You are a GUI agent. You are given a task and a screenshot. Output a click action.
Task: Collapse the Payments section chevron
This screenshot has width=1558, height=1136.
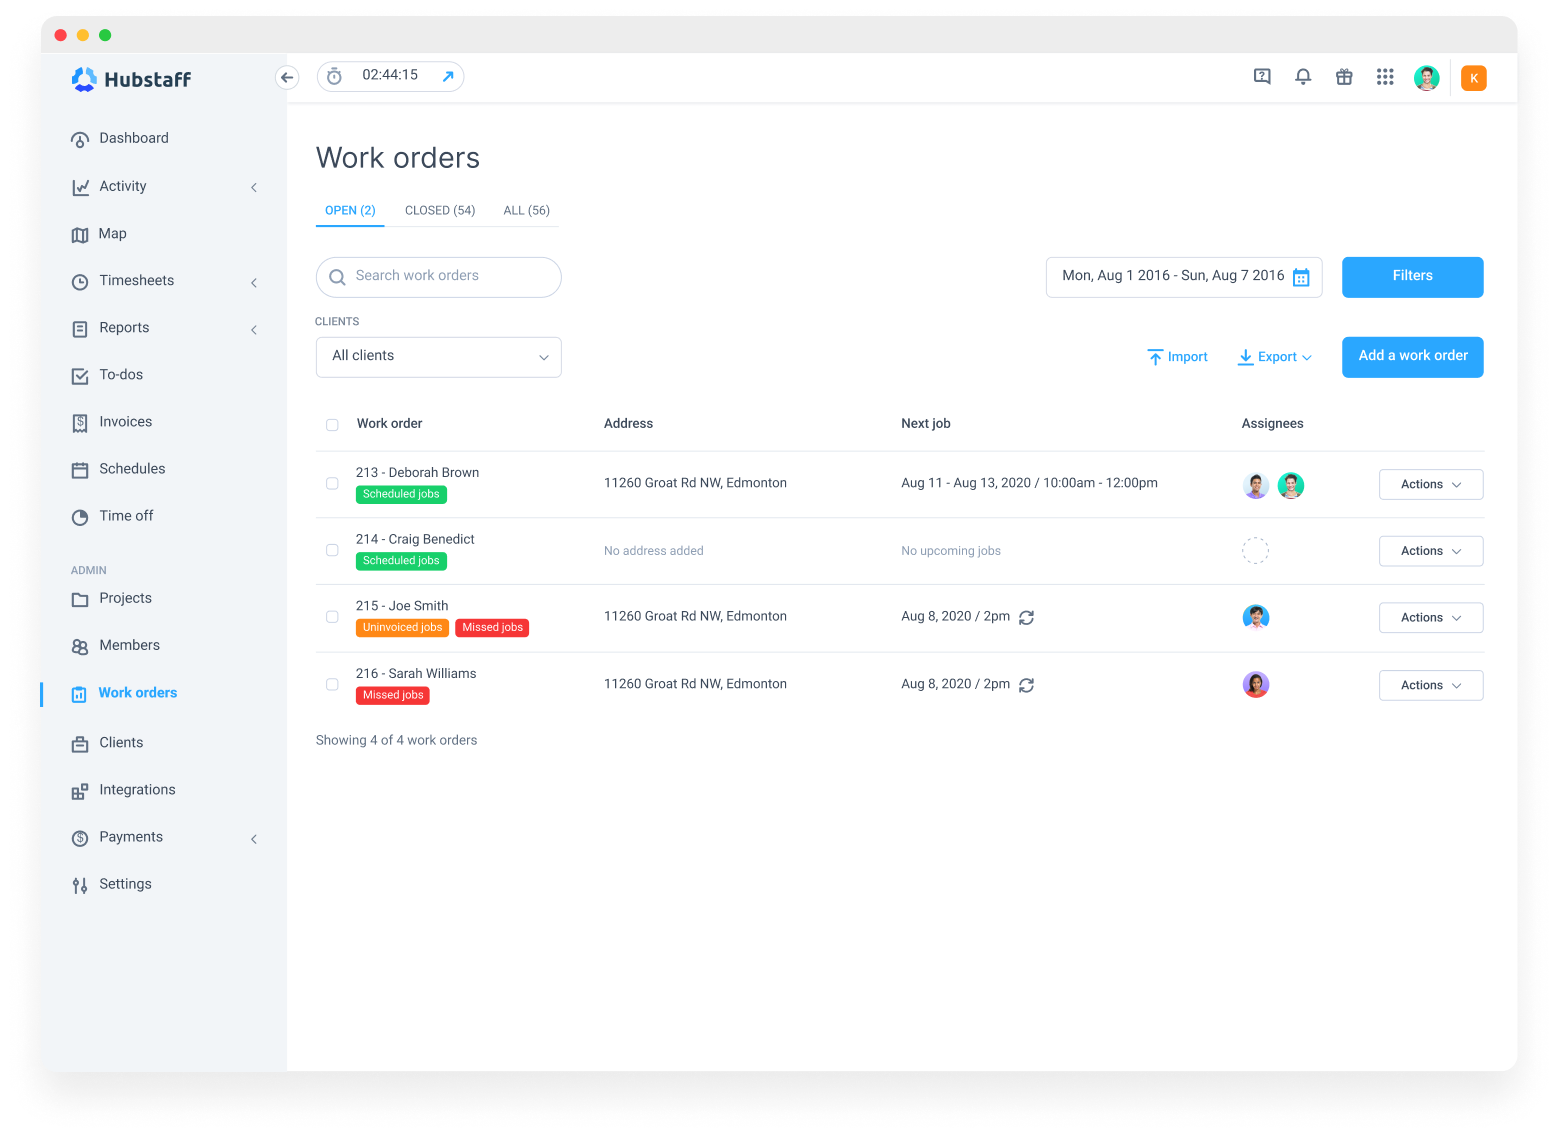click(253, 839)
